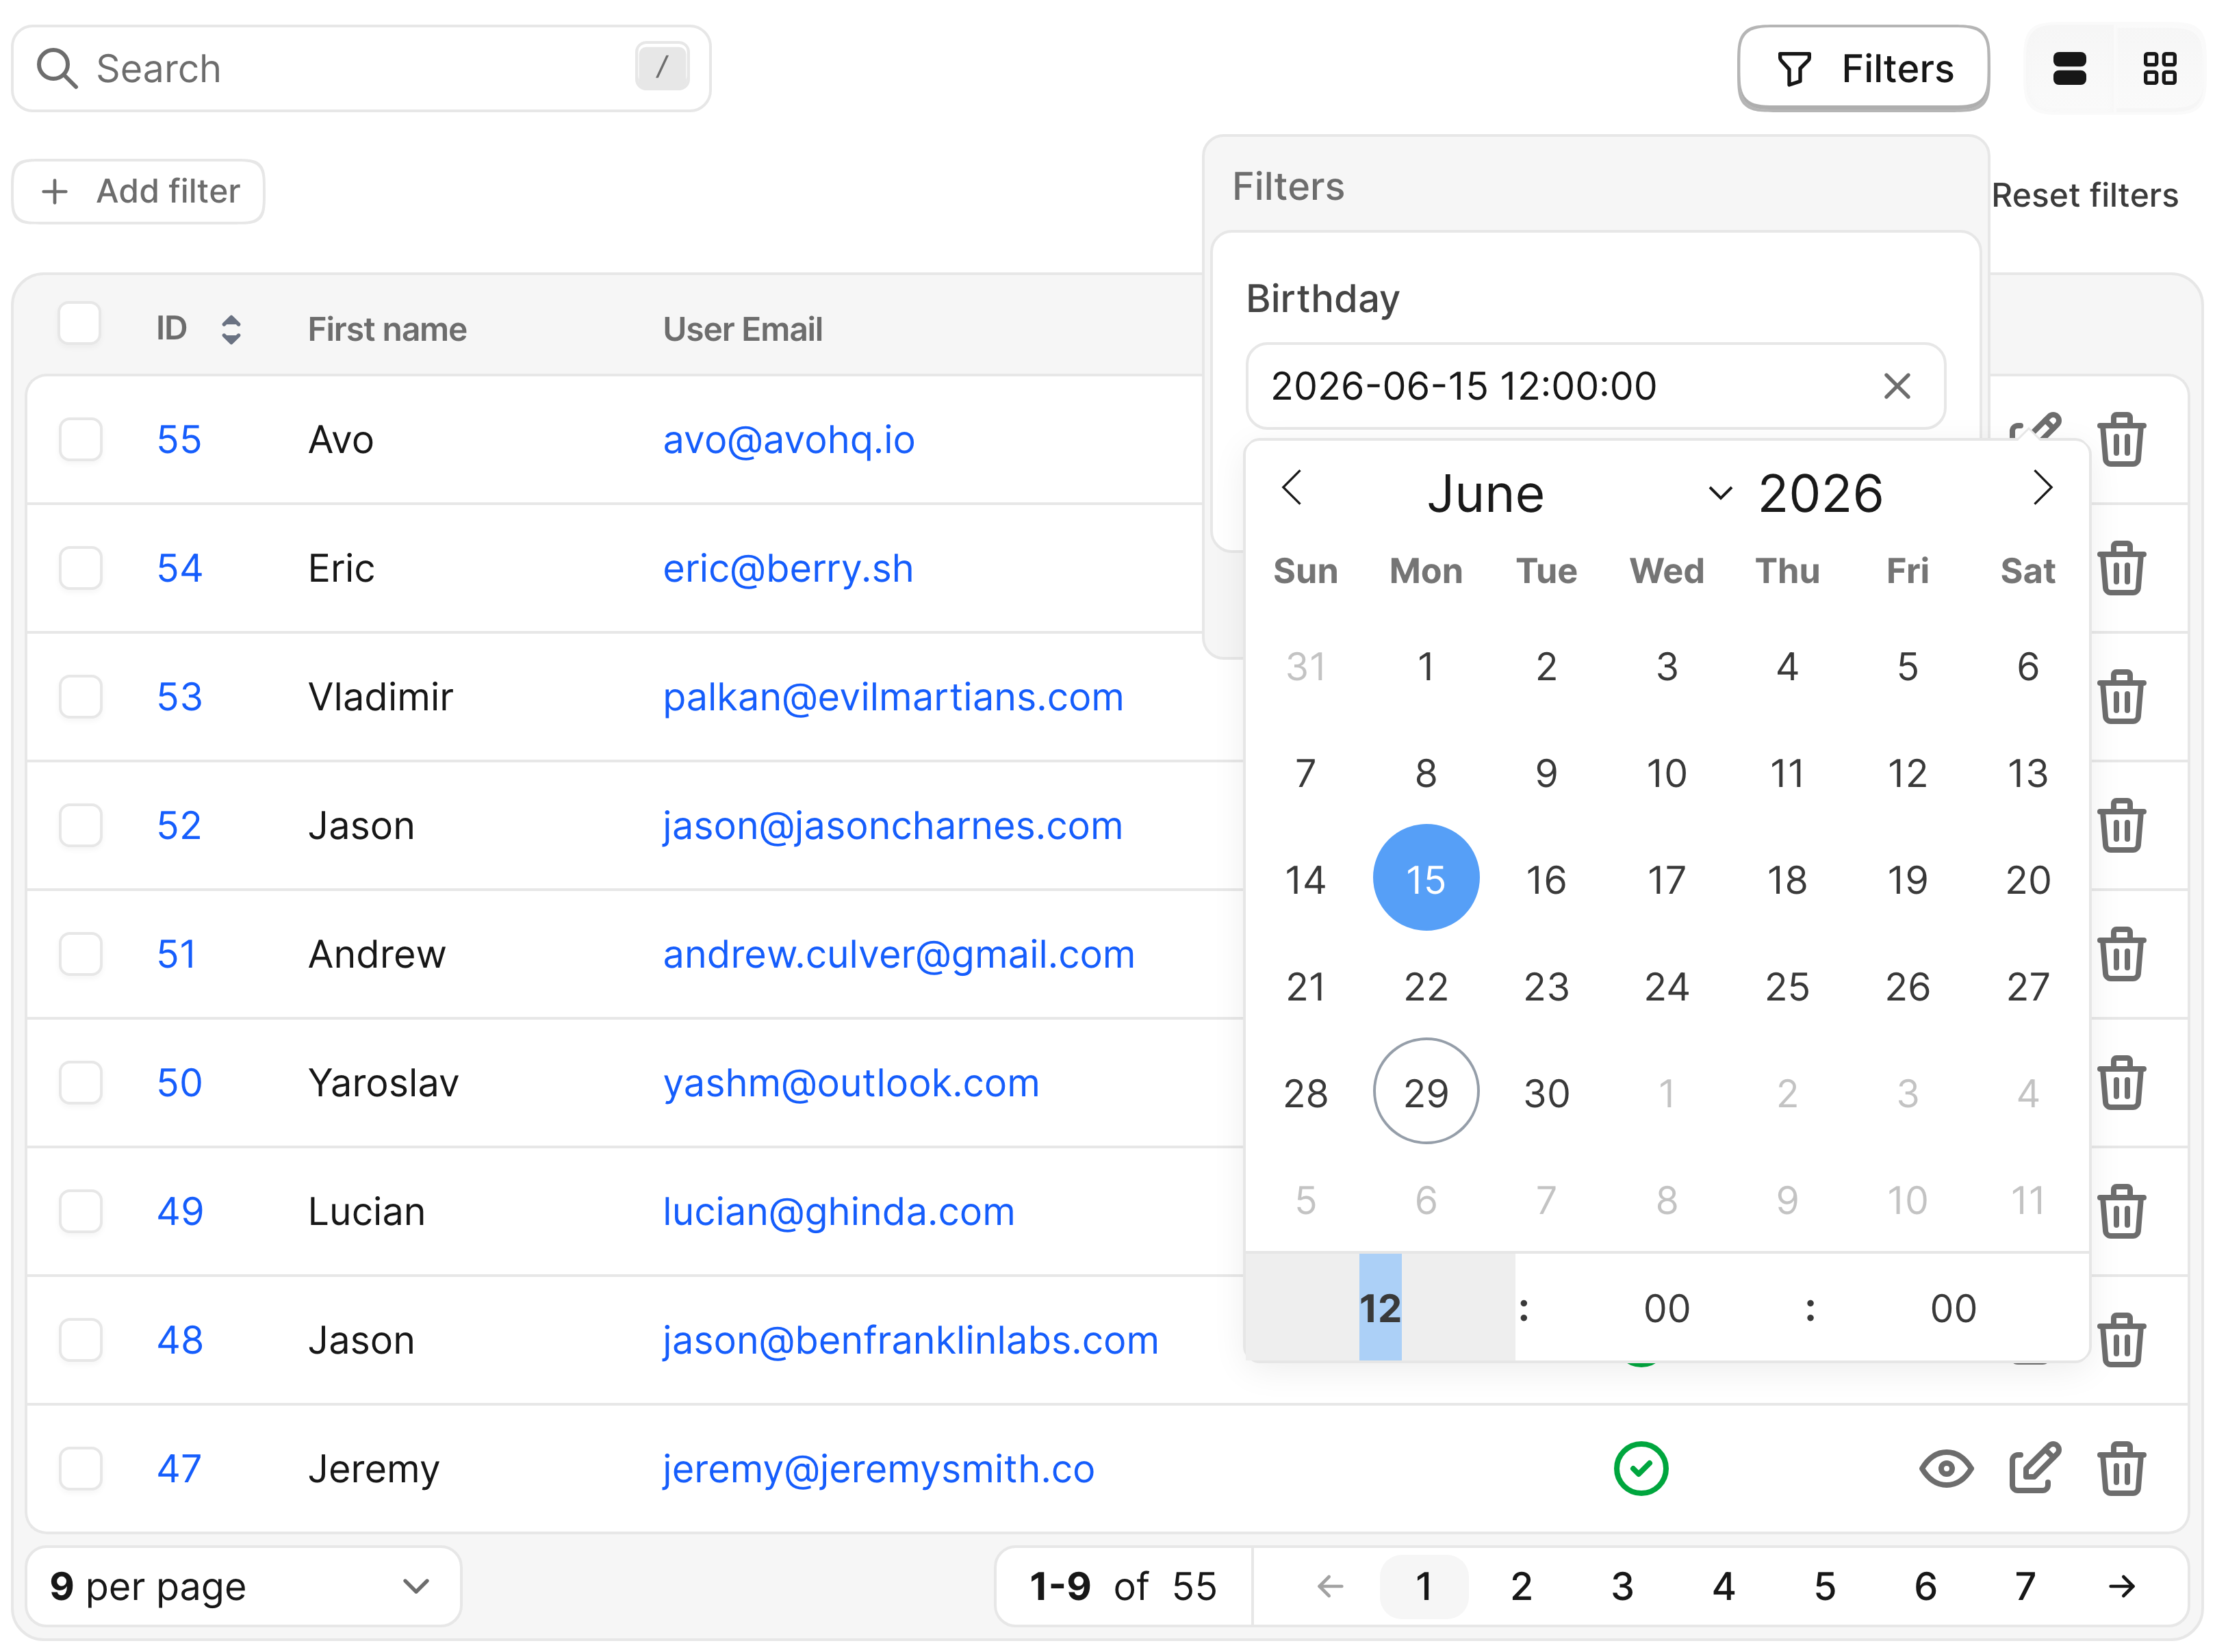
Task: Go to previous month in calendar
Action: pyautogui.click(x=1292, y=488)
